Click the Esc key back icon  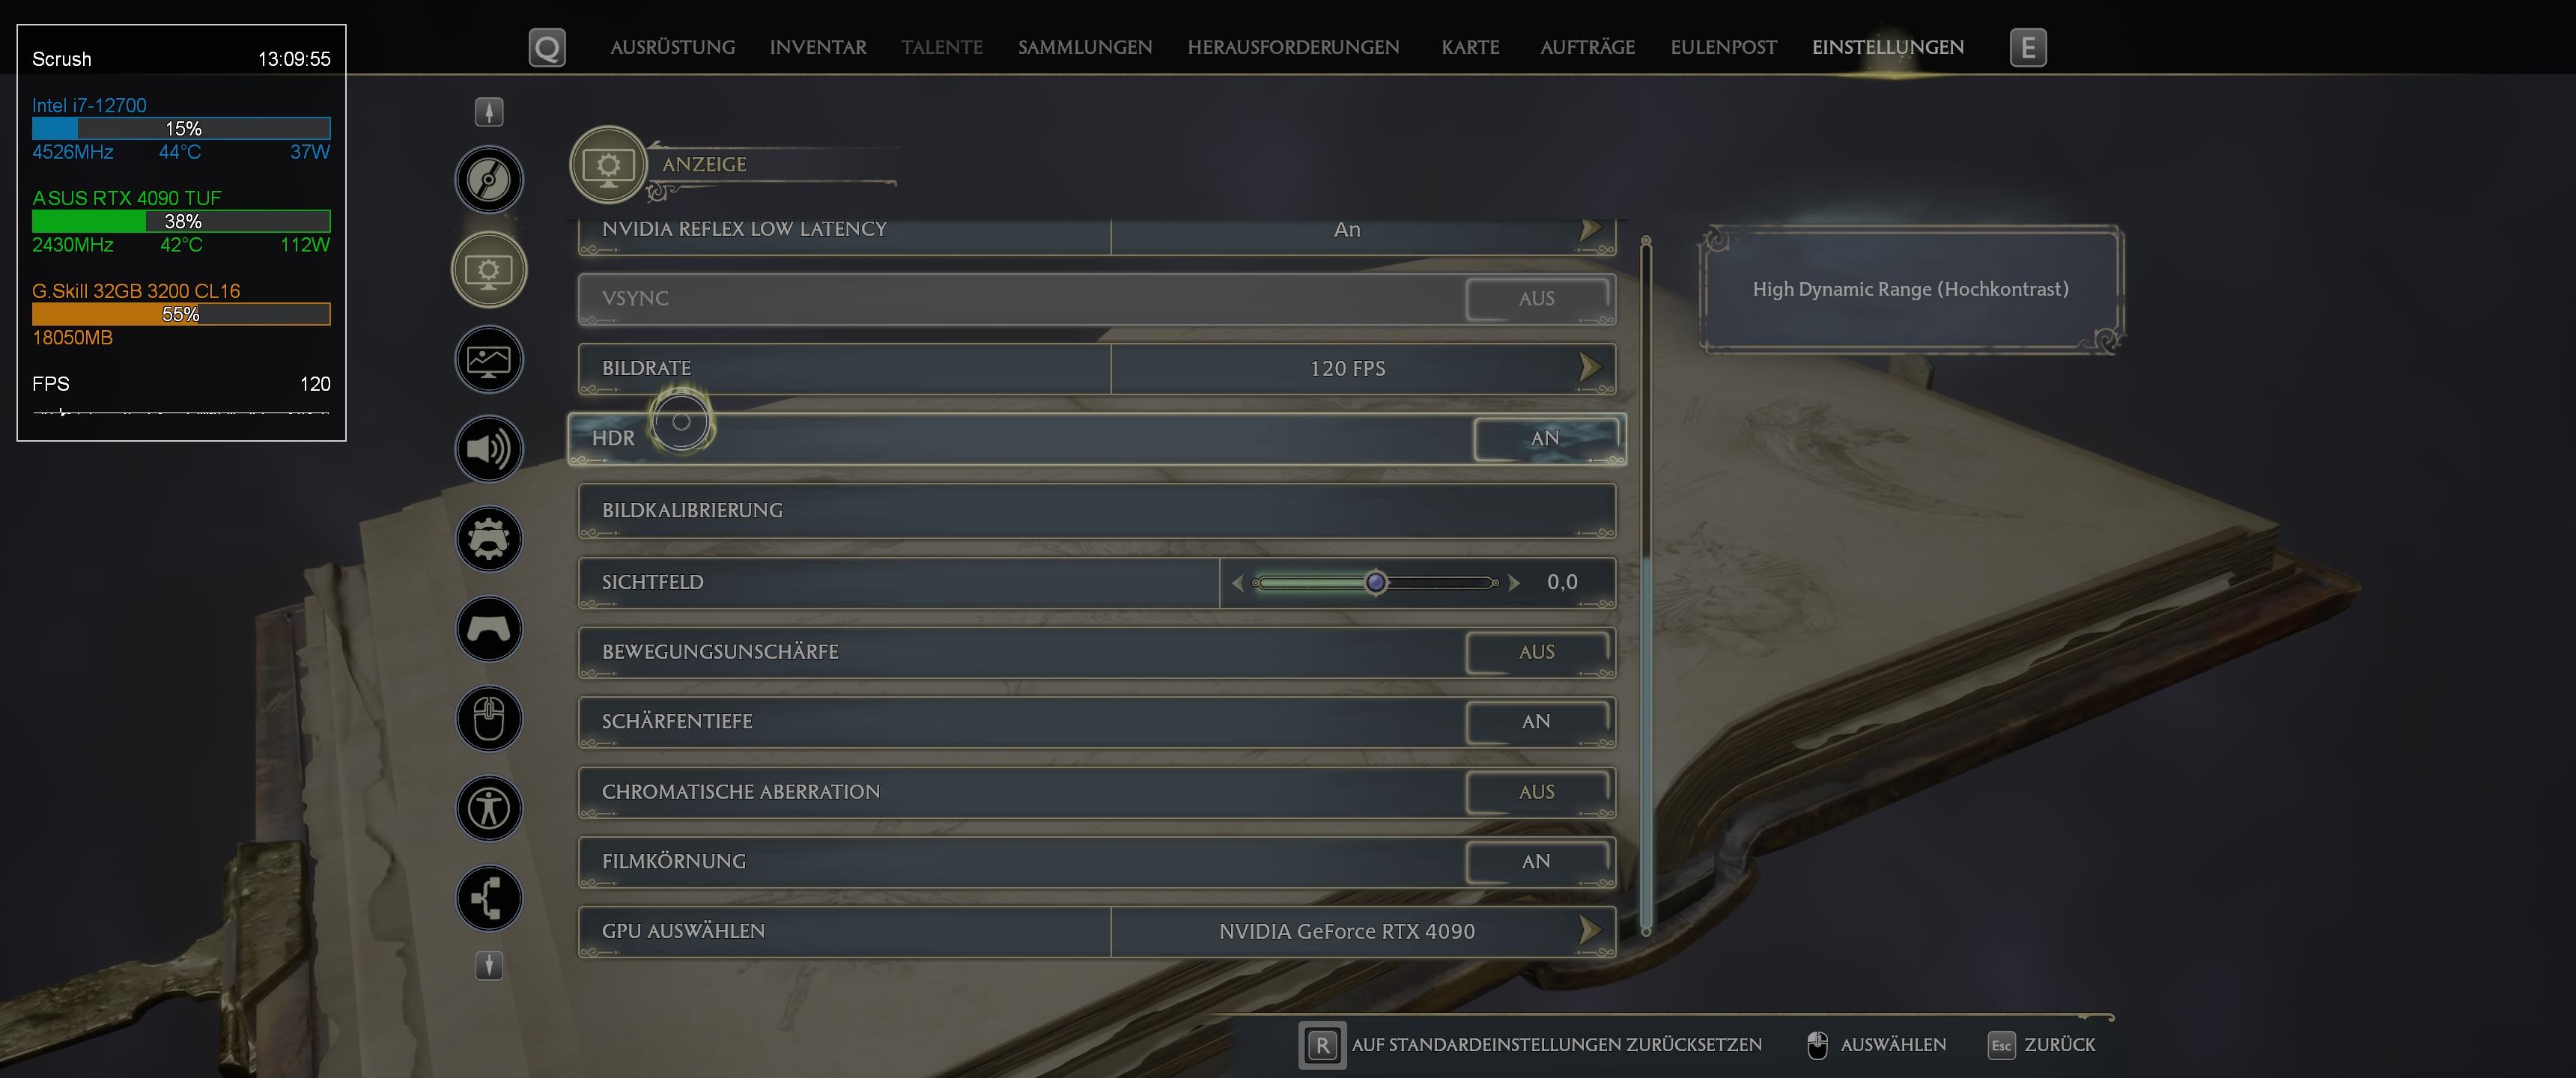[x=2001, y=1045]
